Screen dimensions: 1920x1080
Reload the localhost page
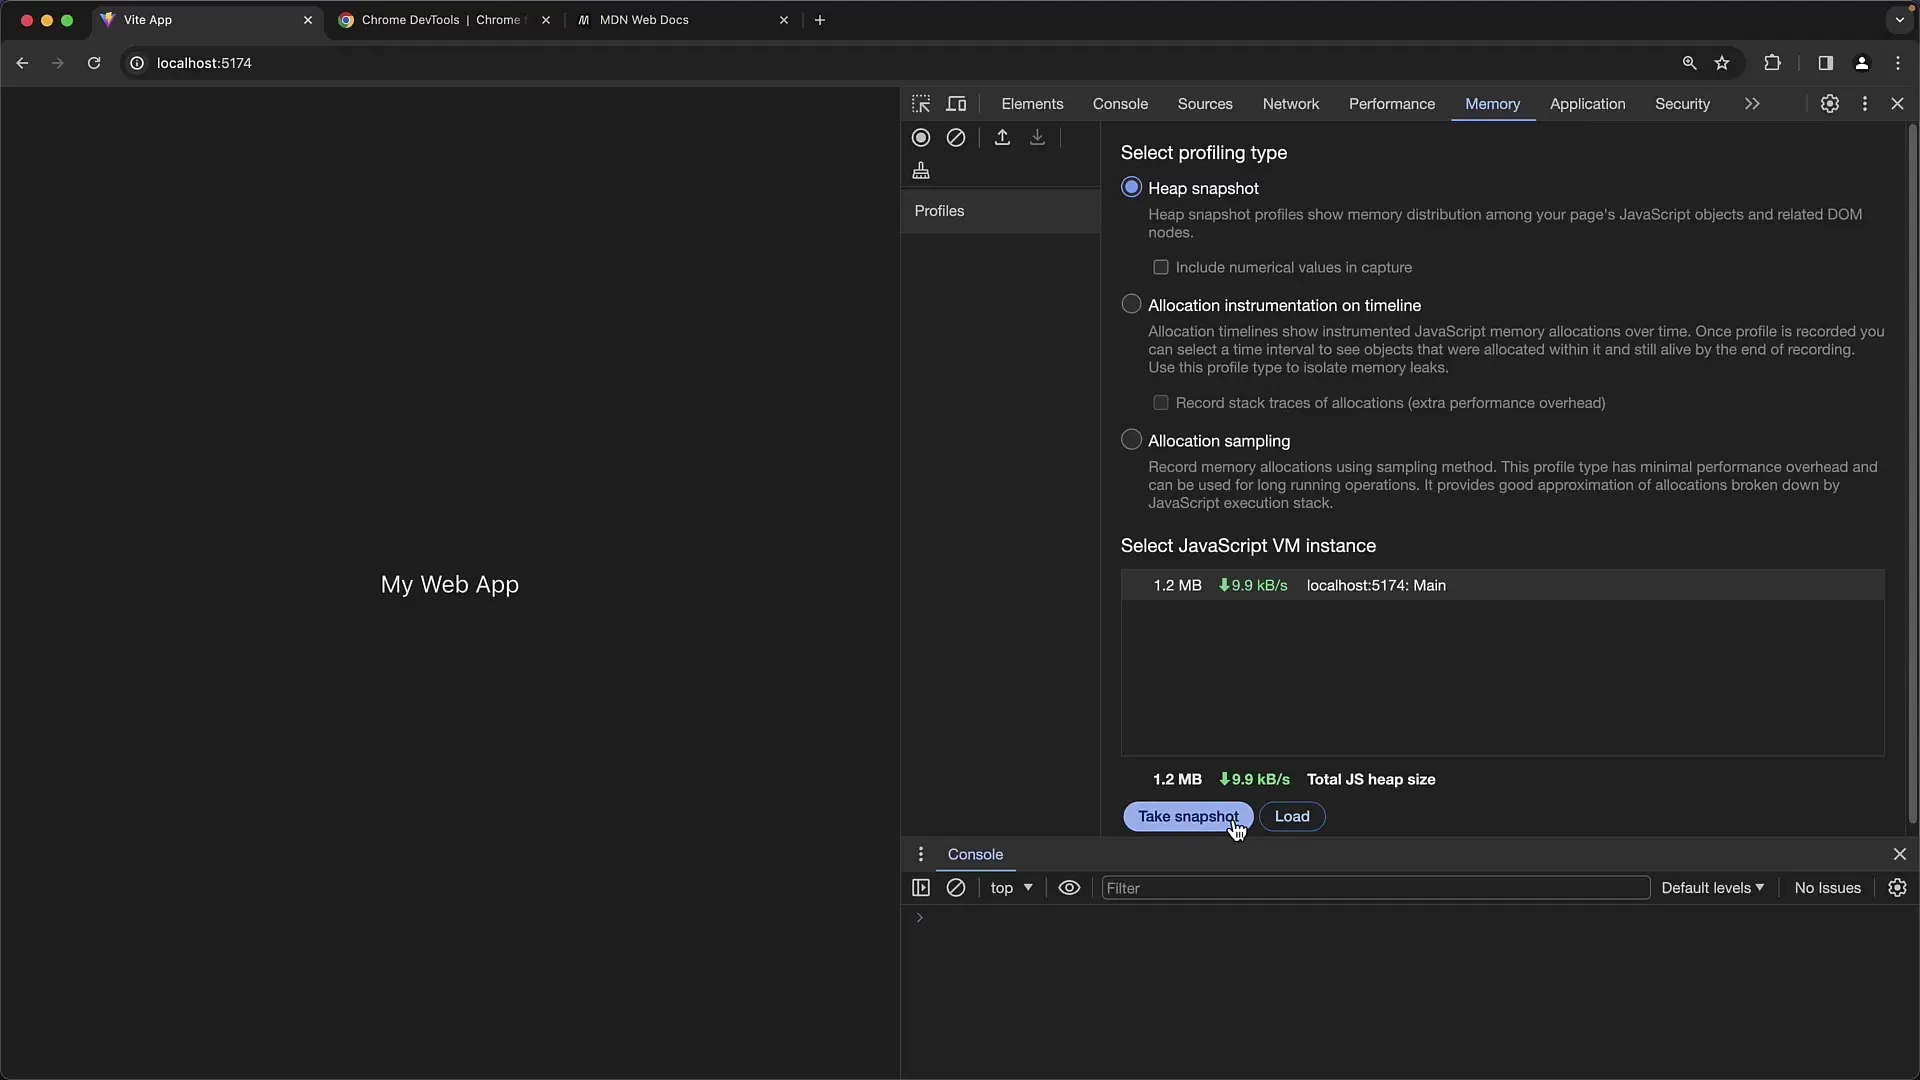(94, 63)
